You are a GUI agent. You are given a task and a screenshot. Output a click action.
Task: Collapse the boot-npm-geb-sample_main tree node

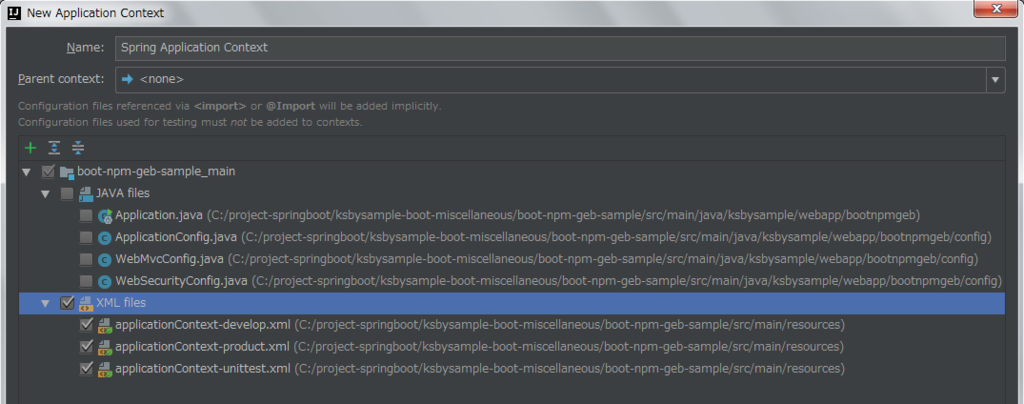(27, 172)
